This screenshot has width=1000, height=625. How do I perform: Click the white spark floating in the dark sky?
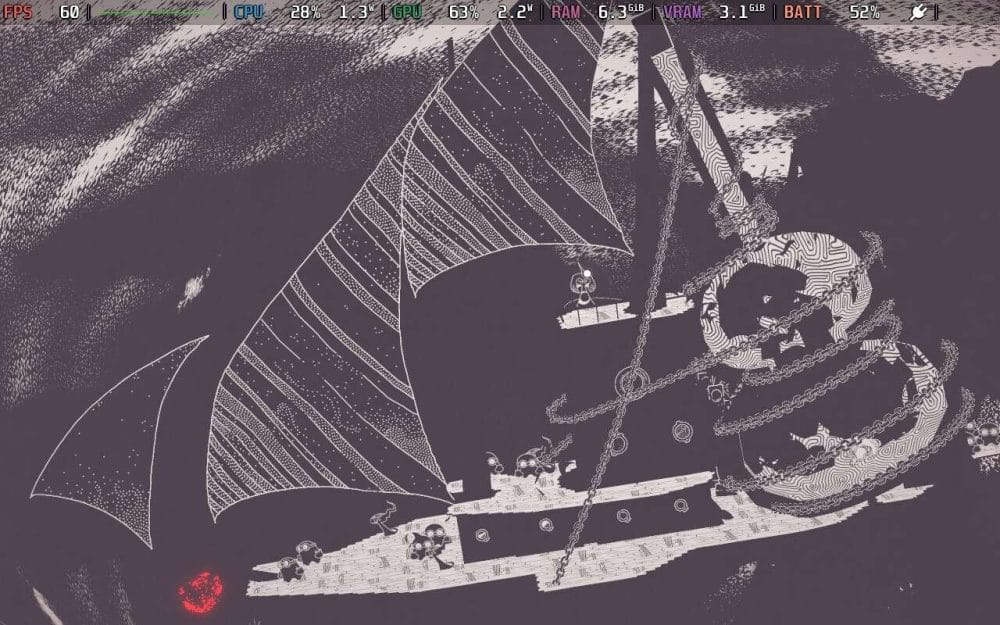pos(191,289)
